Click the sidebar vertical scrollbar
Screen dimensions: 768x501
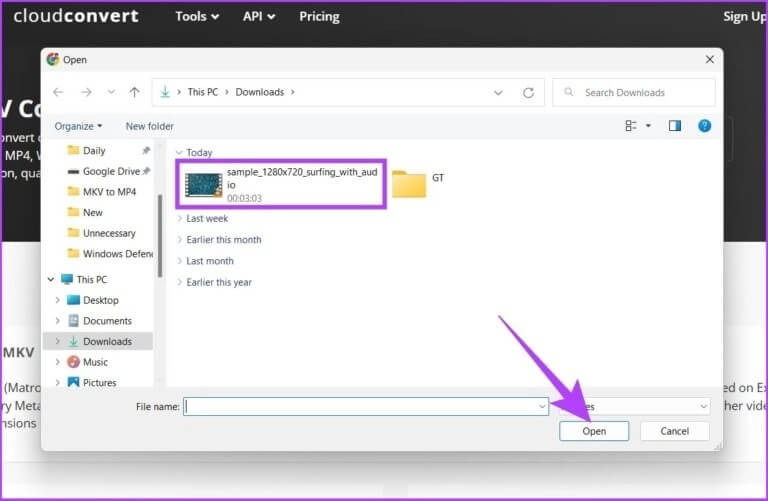tap(160, 237)
